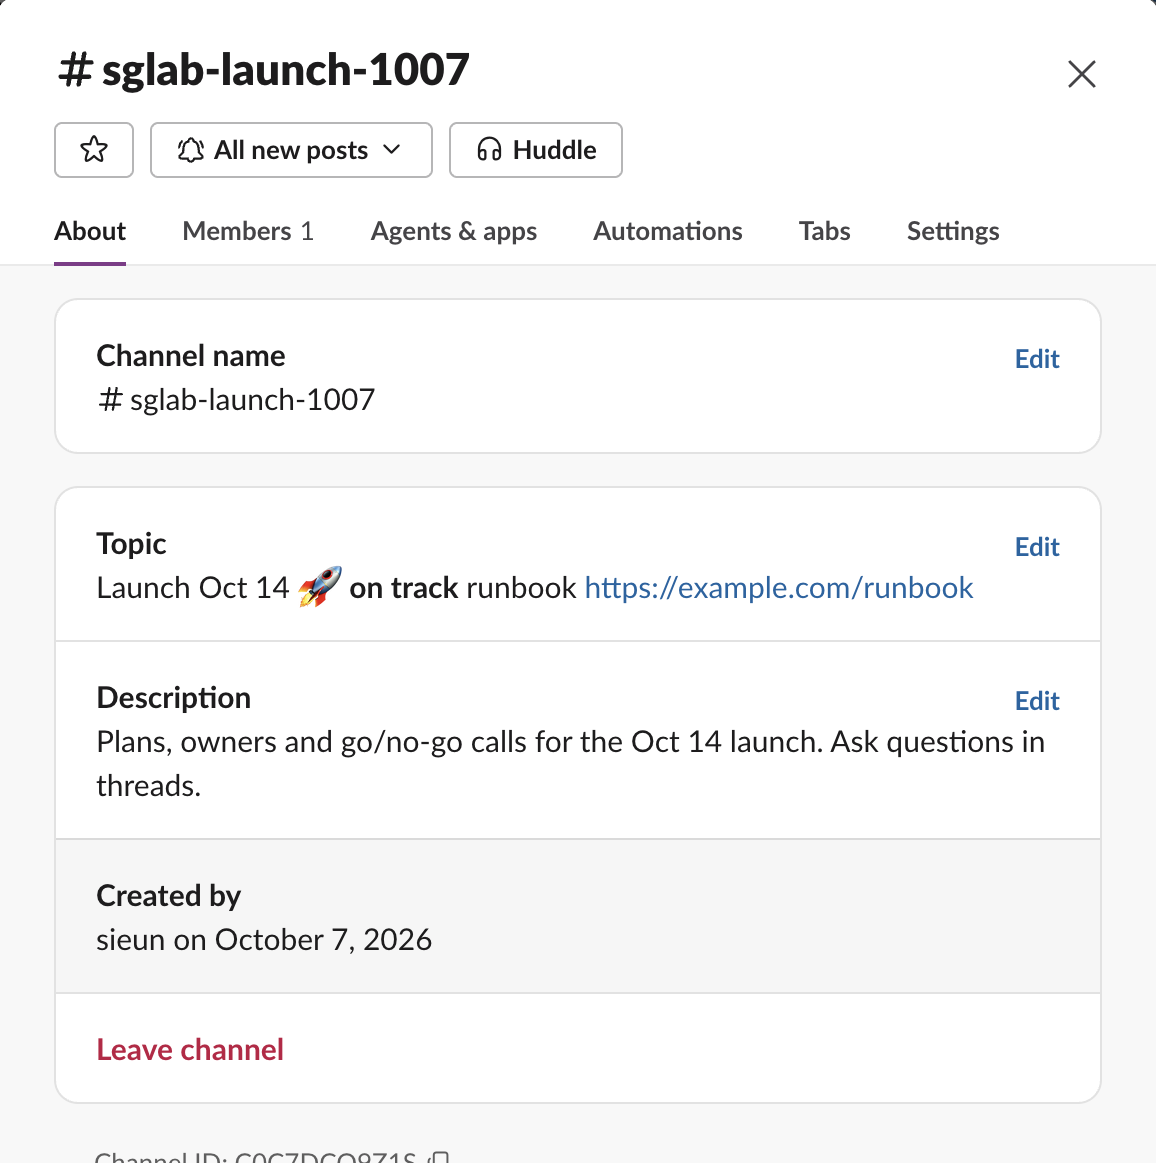
Task: Start a Huddle in this channel
Action: tap(535, 150)
